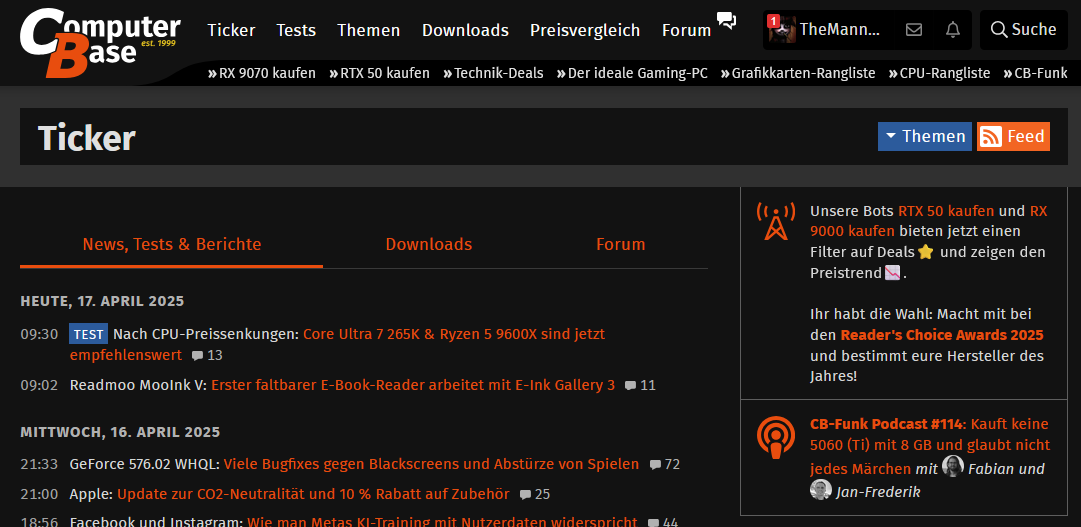
Task: Click the RSS Feed button
Action: click(1013, 137)
